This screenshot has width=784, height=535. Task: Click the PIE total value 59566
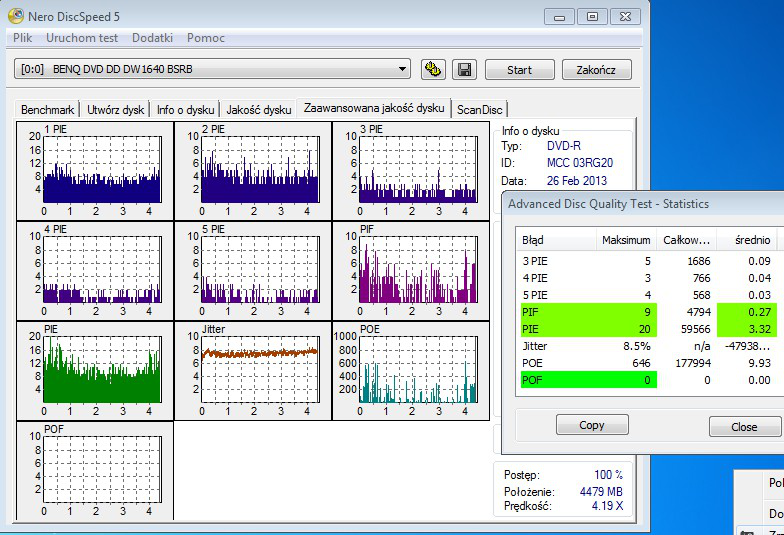tap(696, 329)
